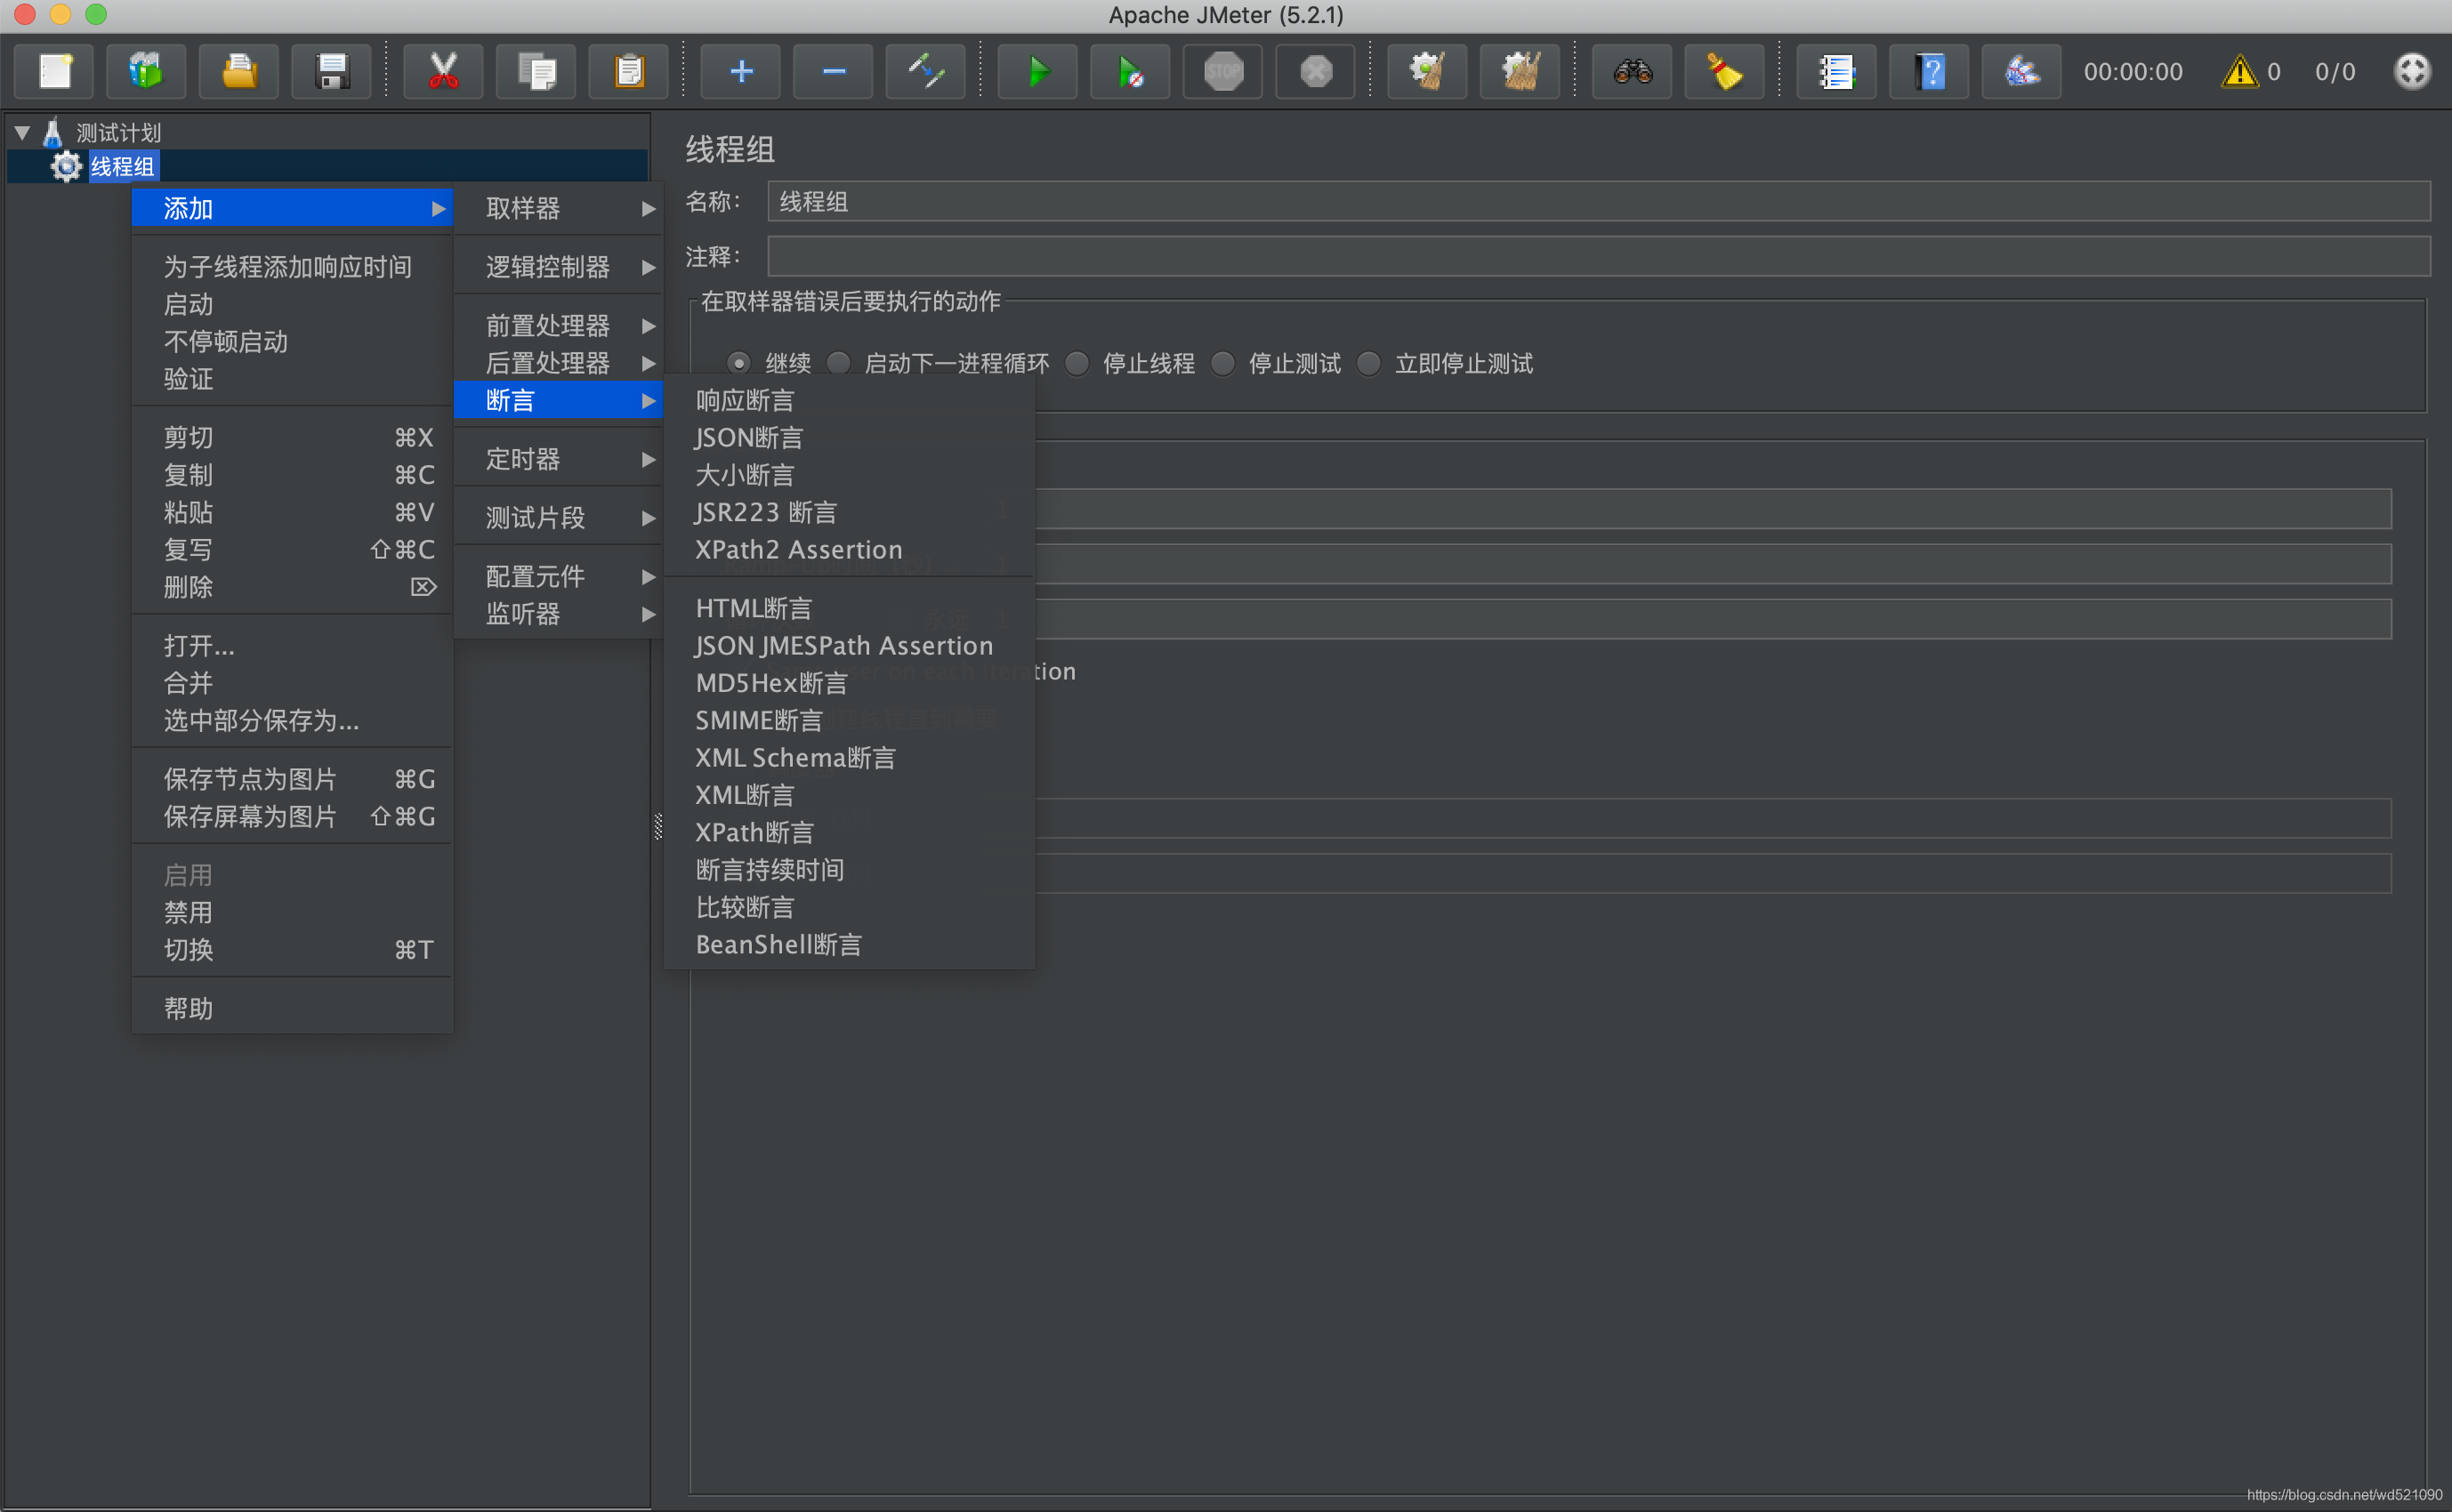Screen dimensions: 2452x1512
Task: Click the binoculars Search toolbar icon
Action: [x=1632, y=72]
